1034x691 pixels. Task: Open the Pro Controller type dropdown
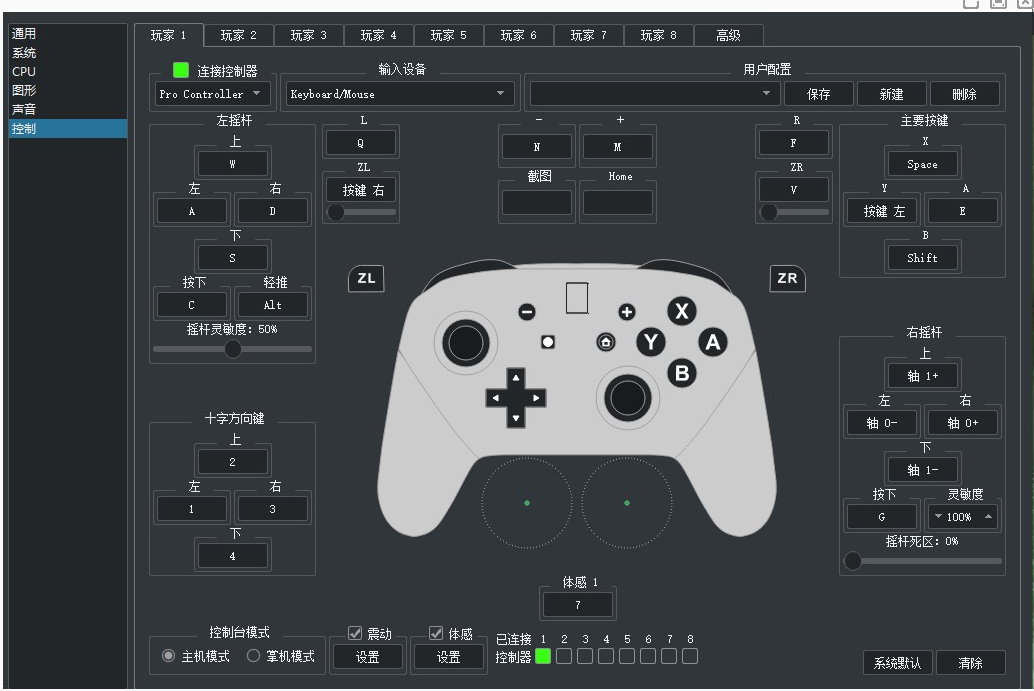(x=213, y=94)
